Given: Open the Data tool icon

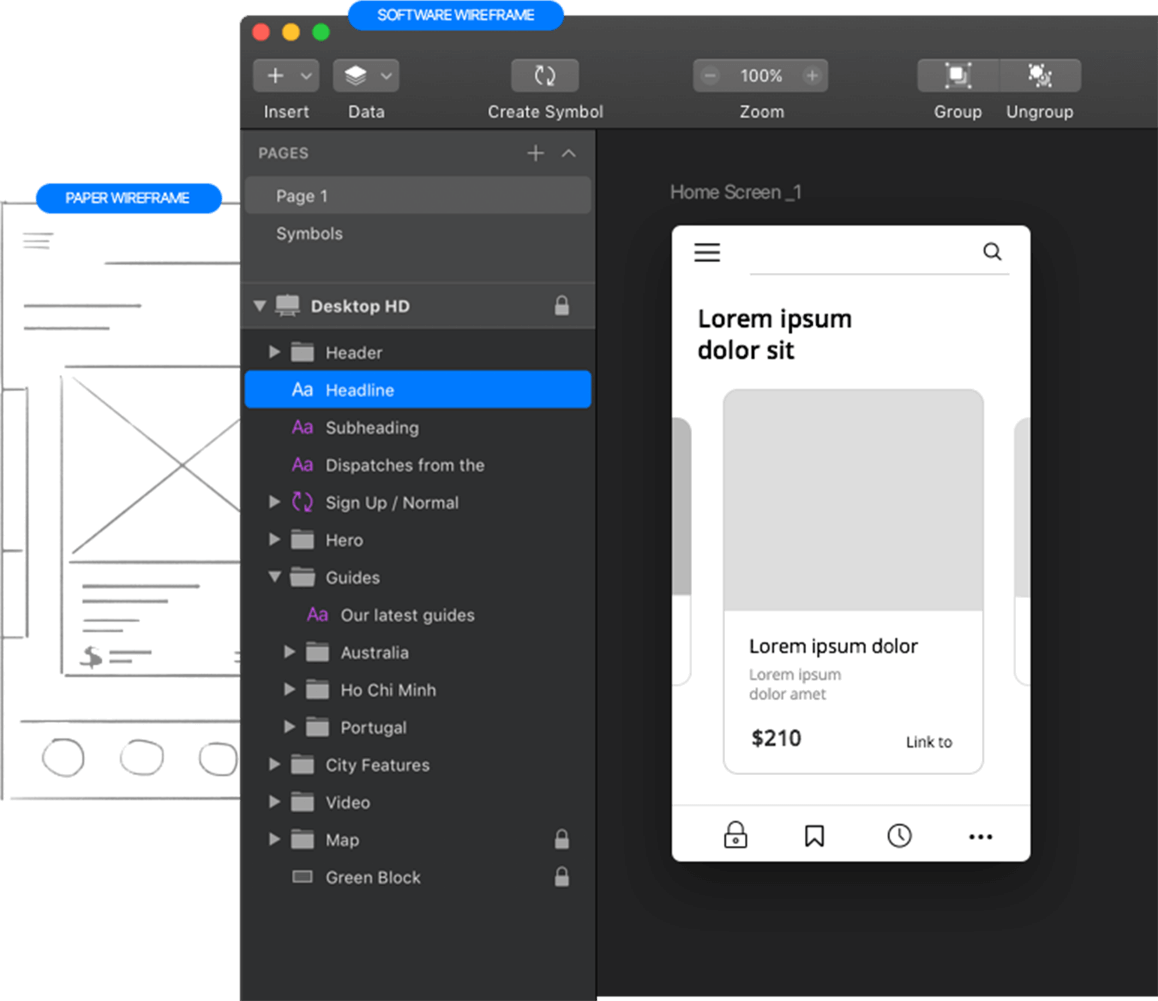Looking at the screenshot, I should pyautogui.click(x=357, y=74).
